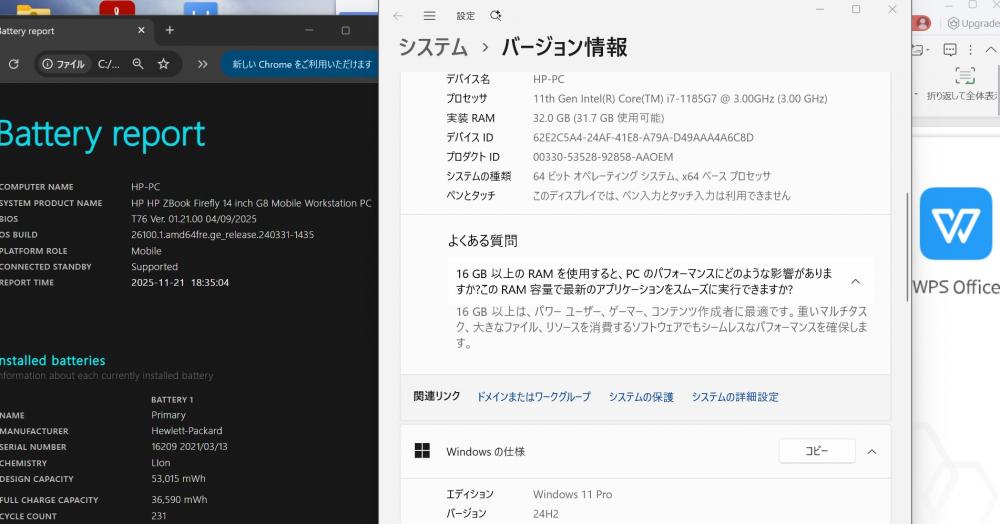Click the Windows 11 Pro edition text
This screenshot has height=524, width=1000.
click(572, 494)
